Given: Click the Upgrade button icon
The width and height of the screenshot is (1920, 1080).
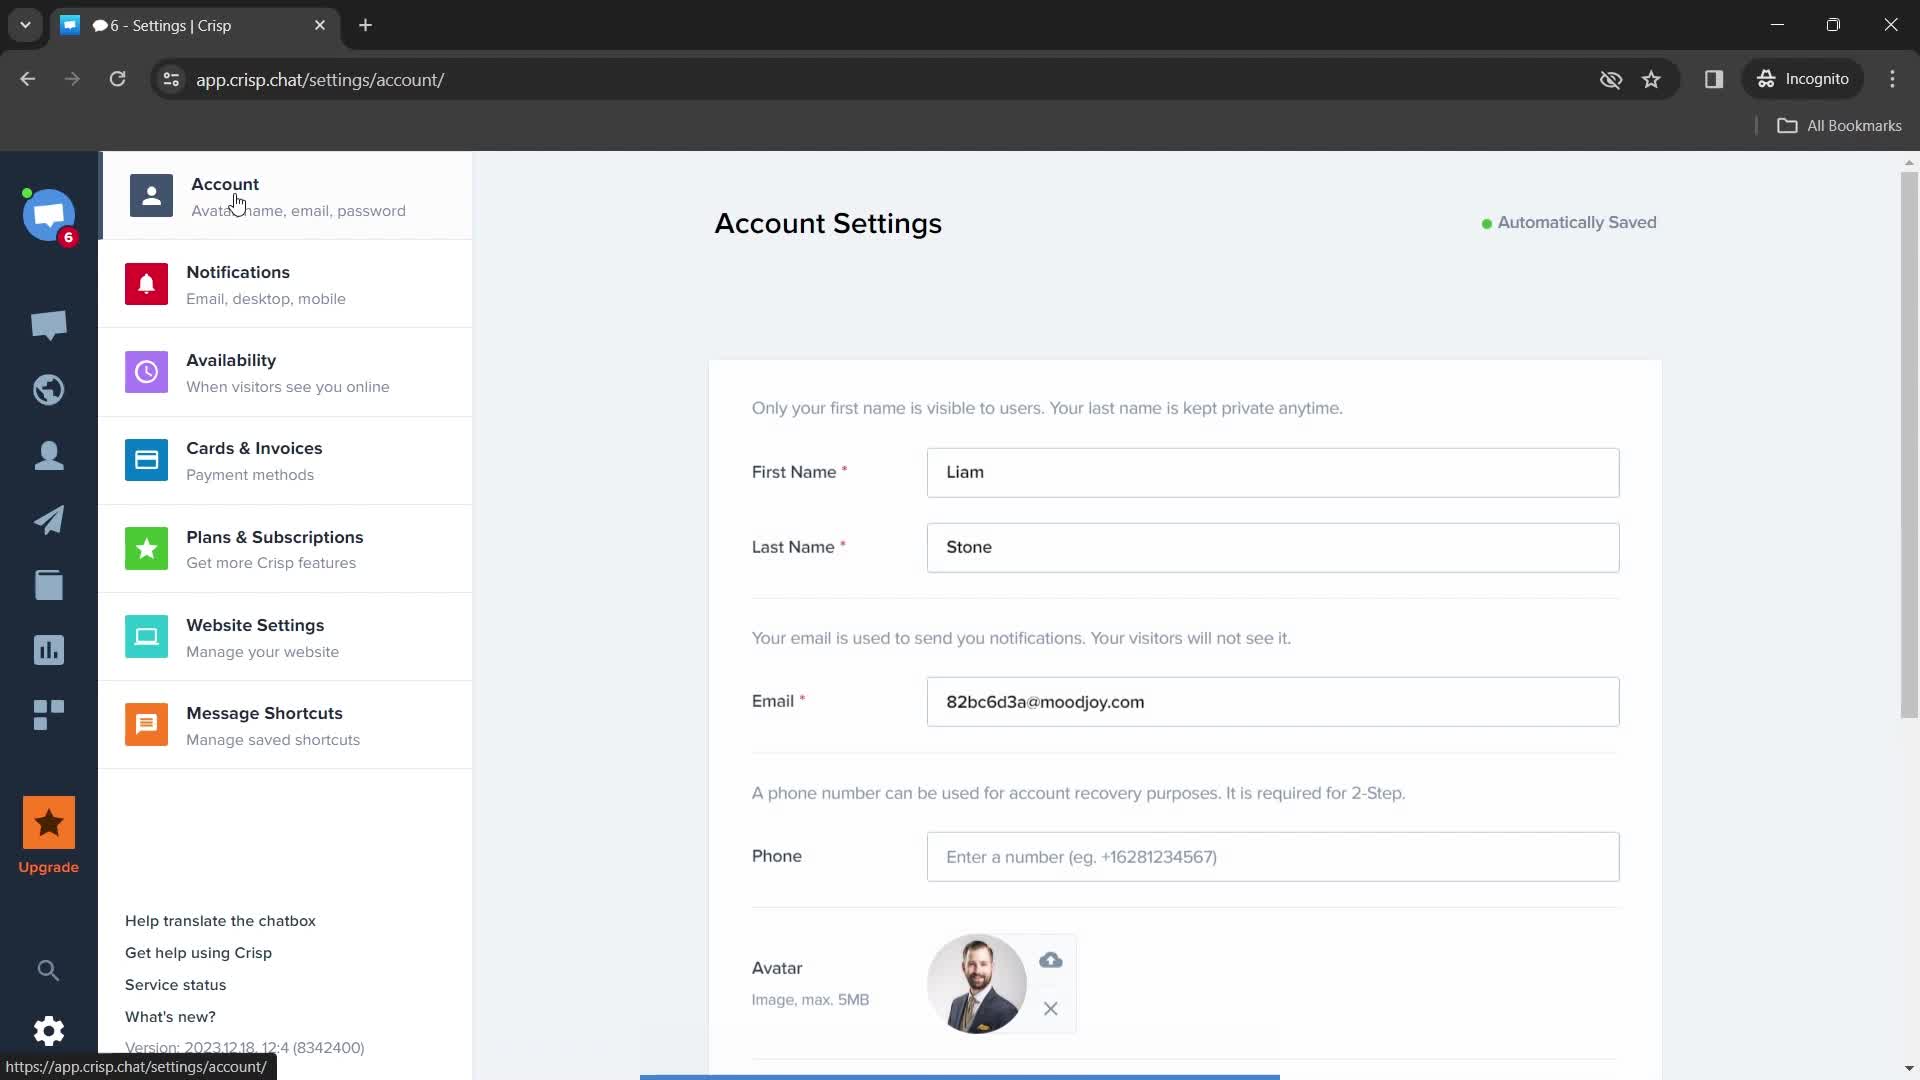Looking at the screenshot, I should pyautogui.click(x=49, y=823).
